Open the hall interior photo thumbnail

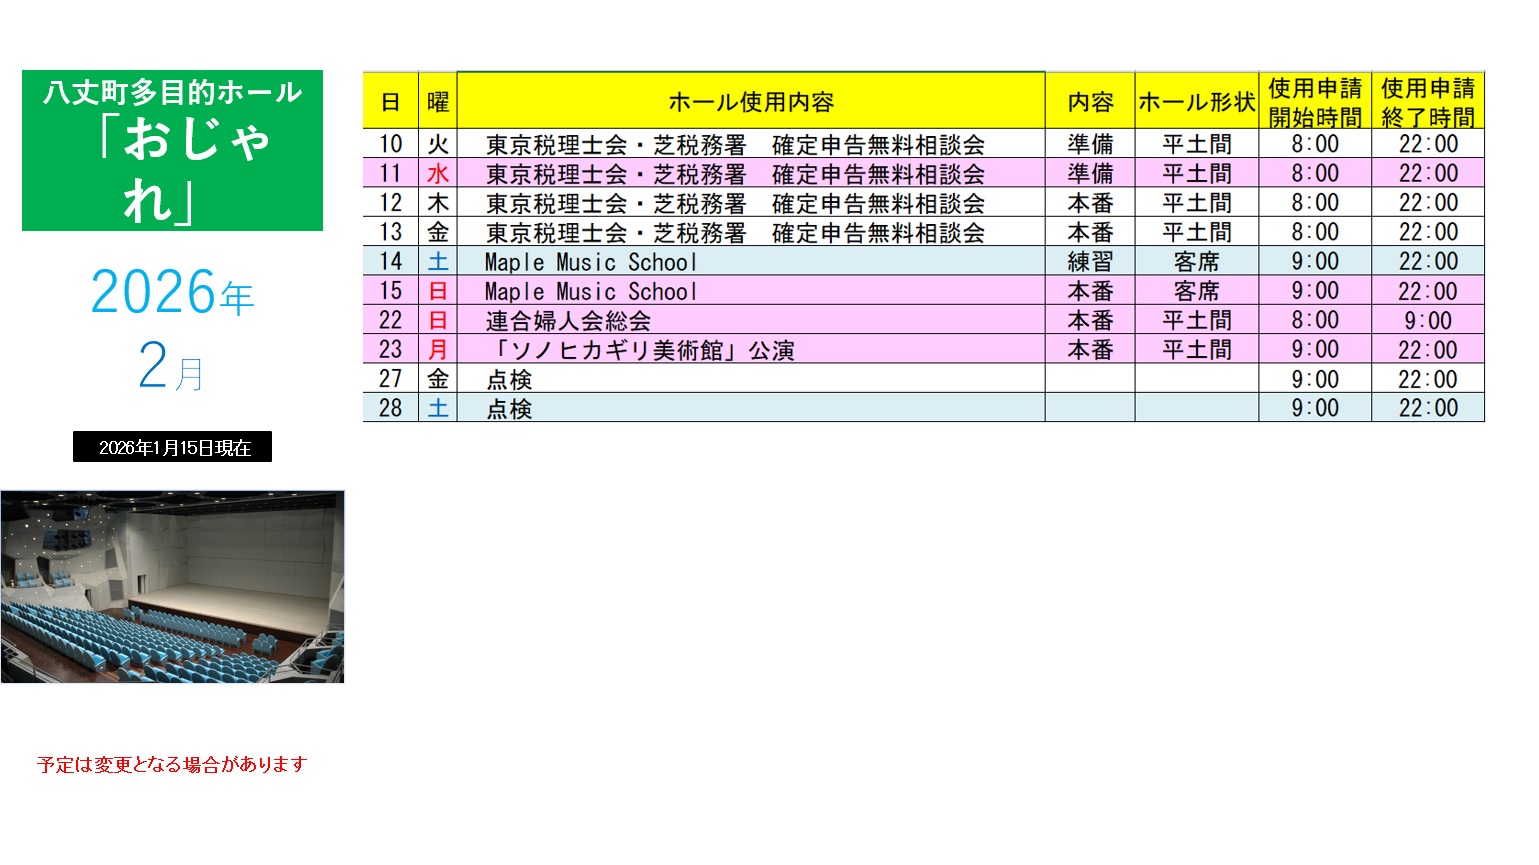172,587
